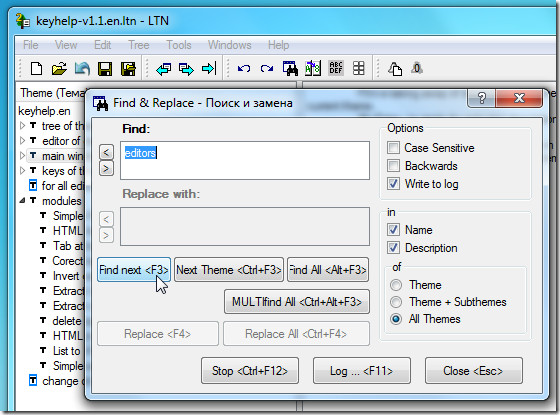Select the 'List to' tree item

(x=66, y=351)
